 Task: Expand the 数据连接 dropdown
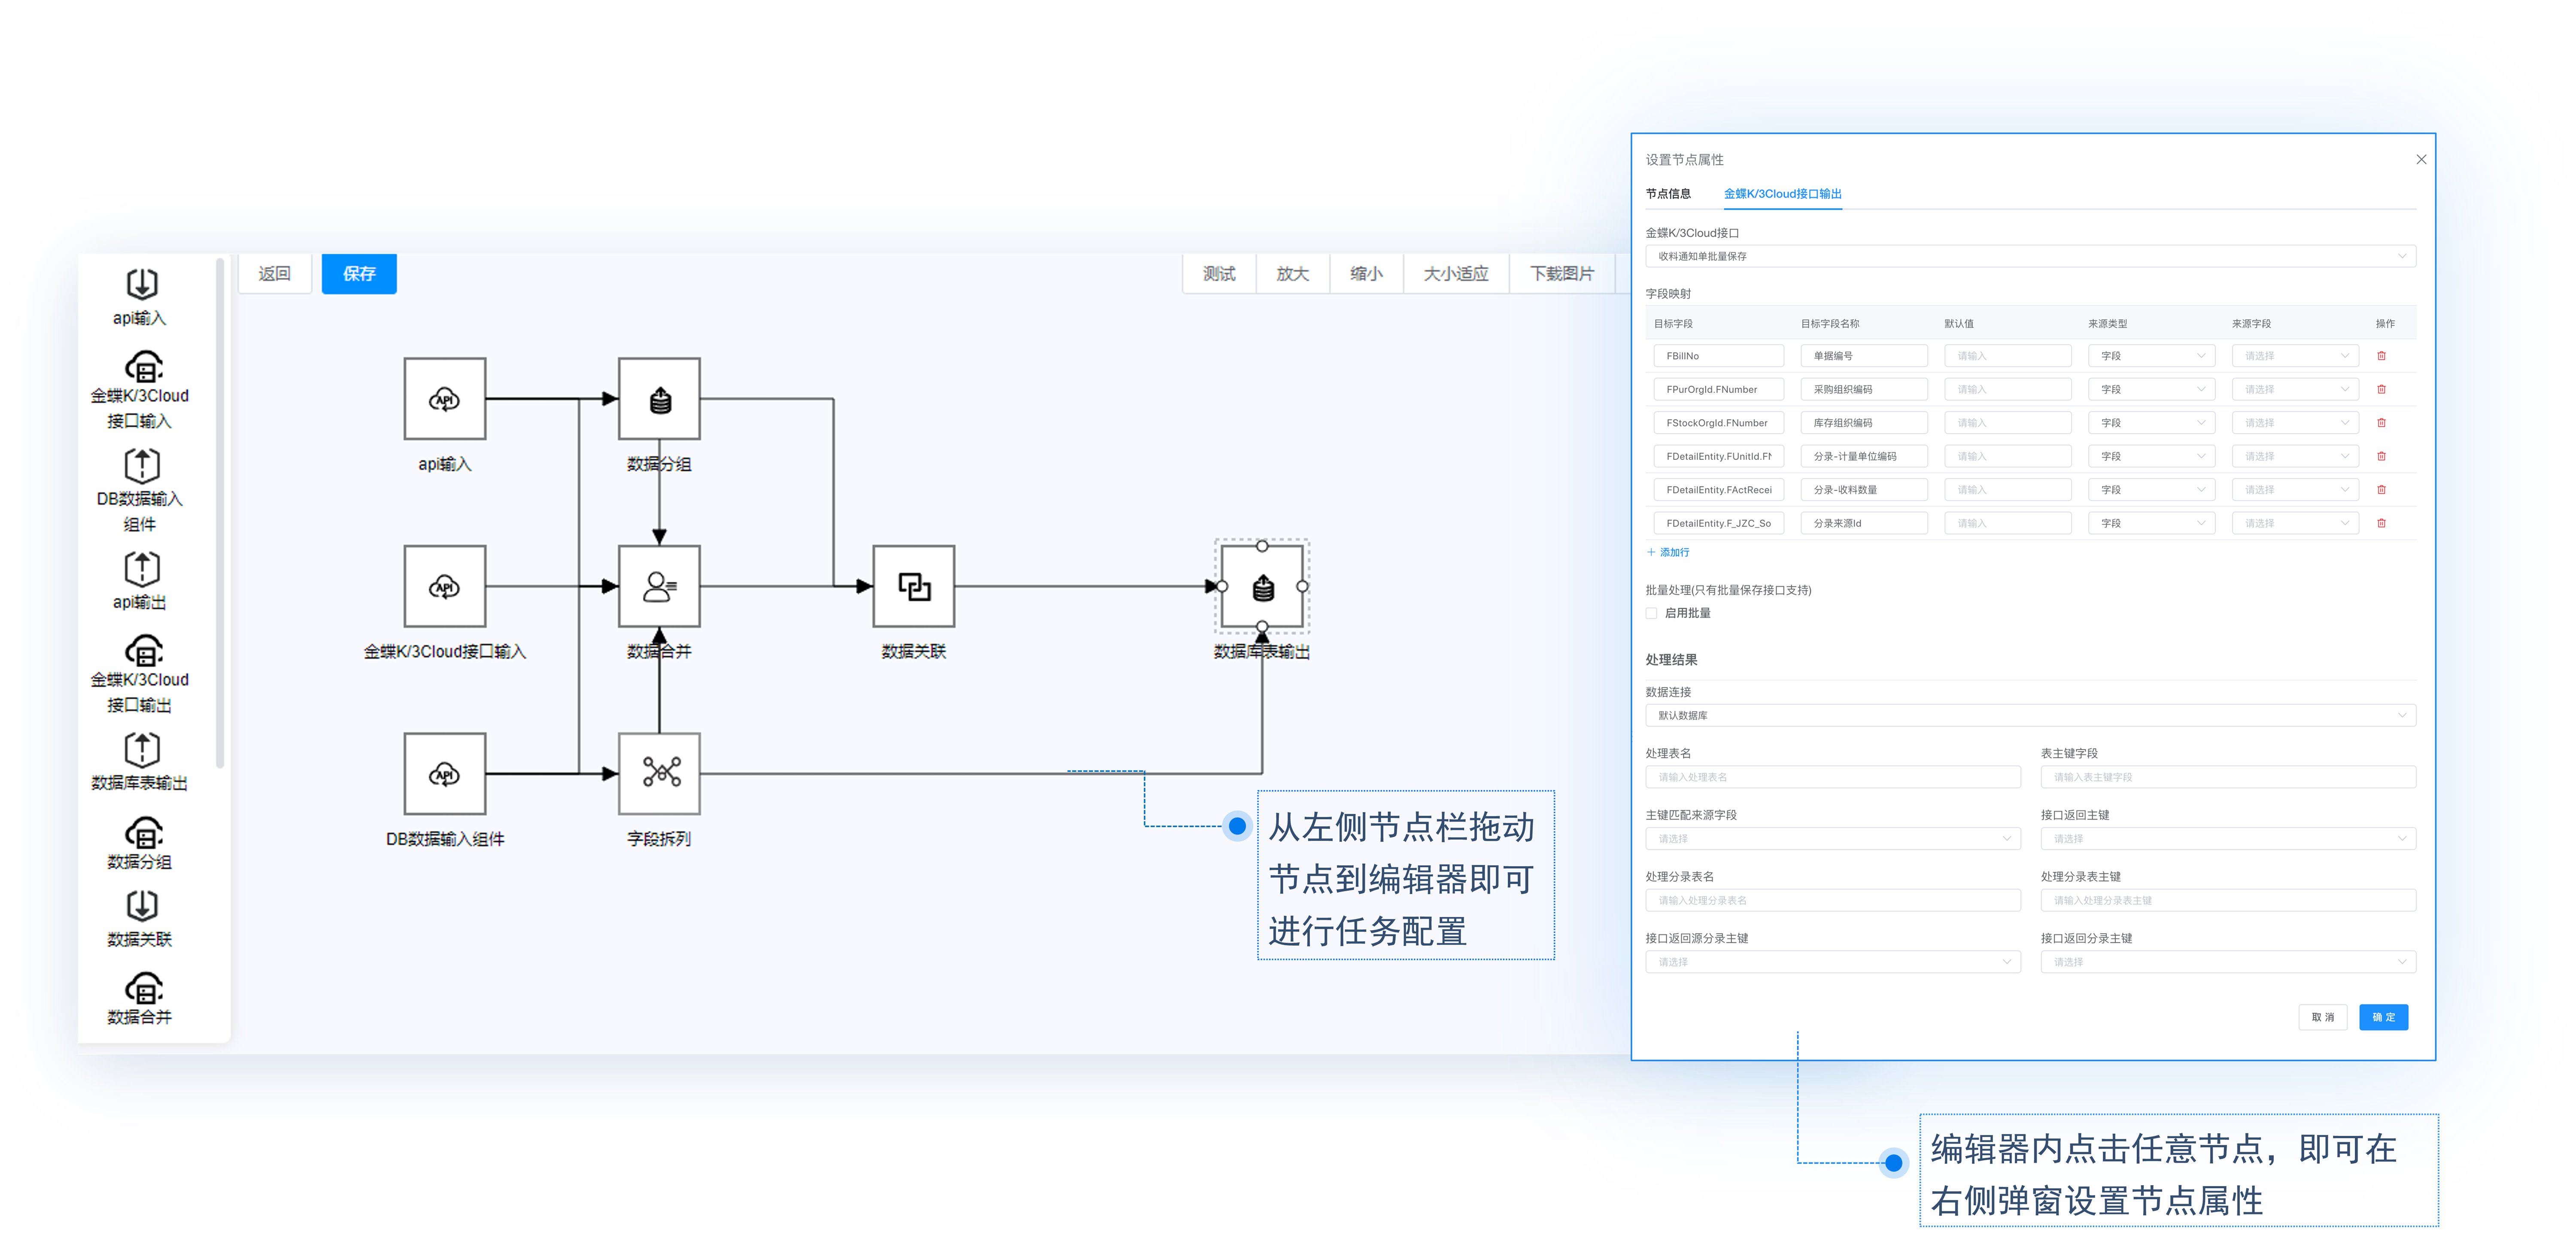coord(2030,715)
